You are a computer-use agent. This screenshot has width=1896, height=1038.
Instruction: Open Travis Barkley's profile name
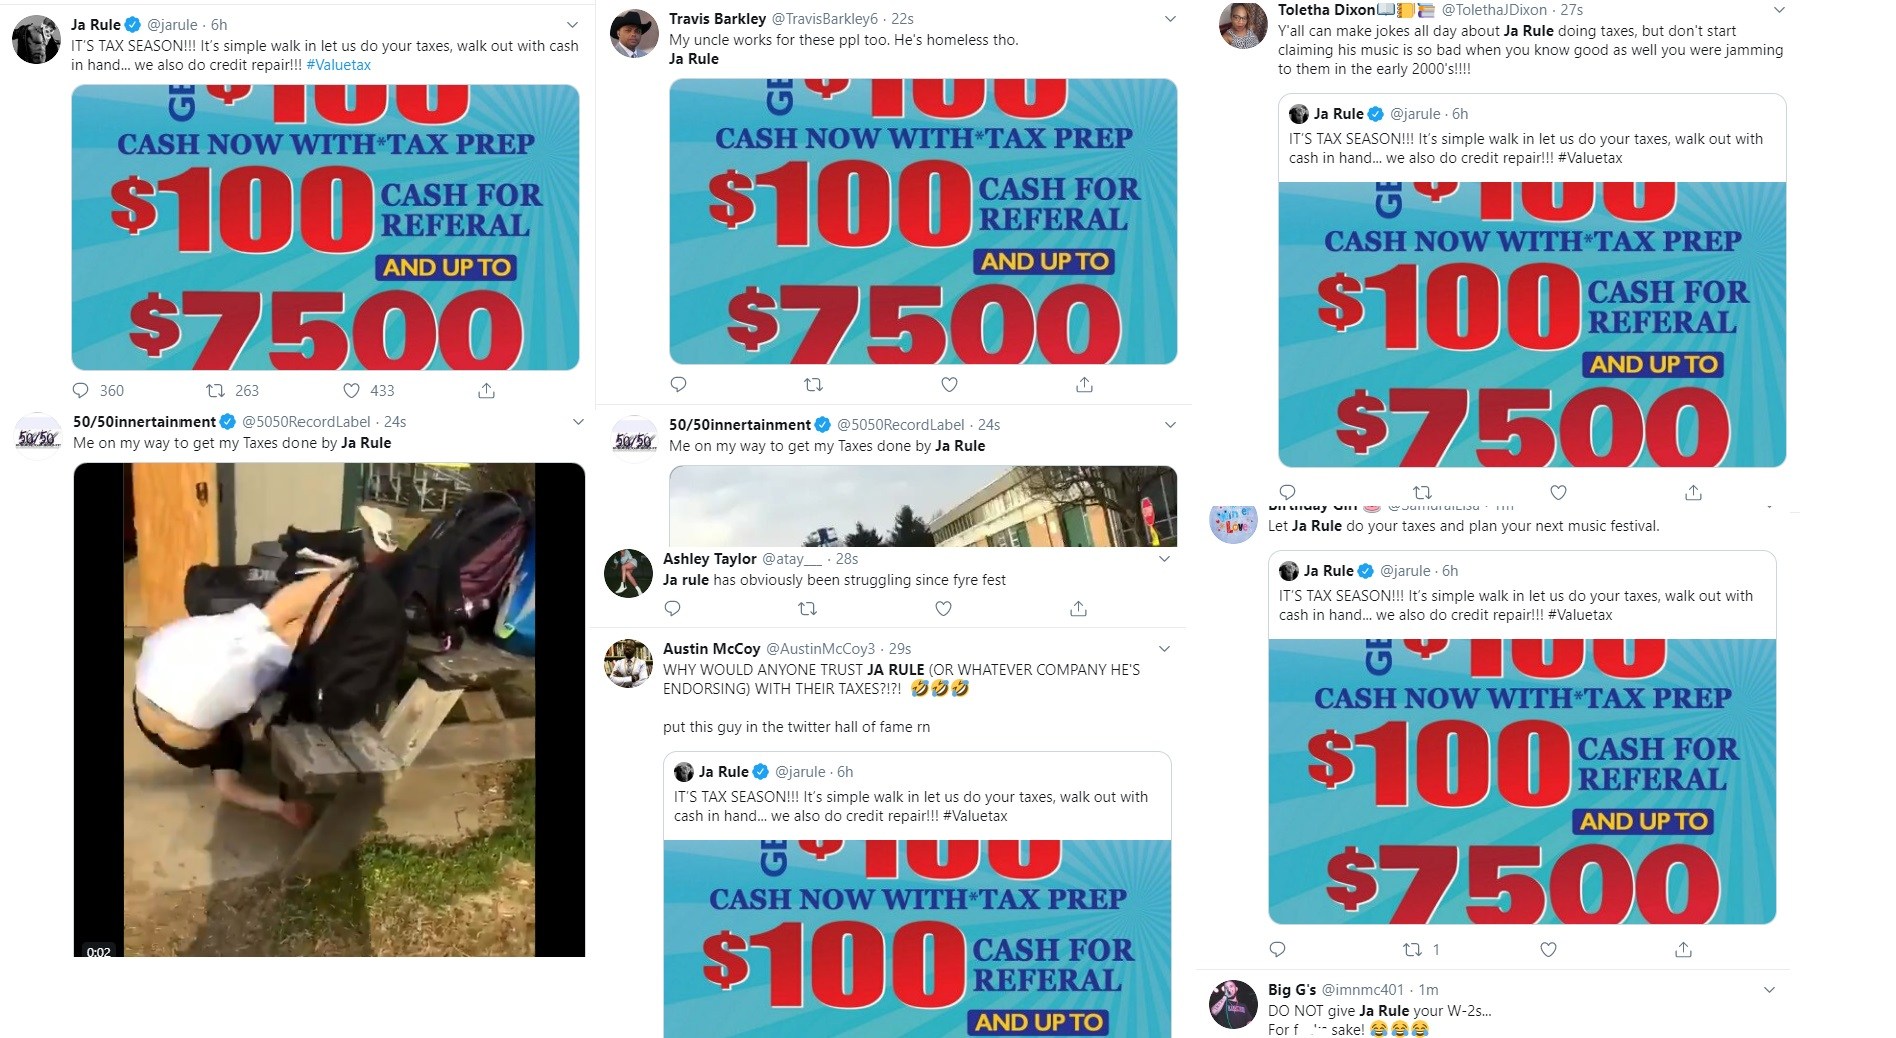[x=717, y=19]
